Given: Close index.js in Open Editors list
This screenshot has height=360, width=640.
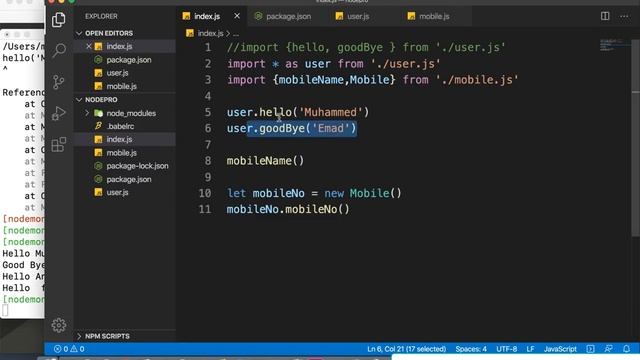Looking at the screenshot, I should tap(89, 47).
